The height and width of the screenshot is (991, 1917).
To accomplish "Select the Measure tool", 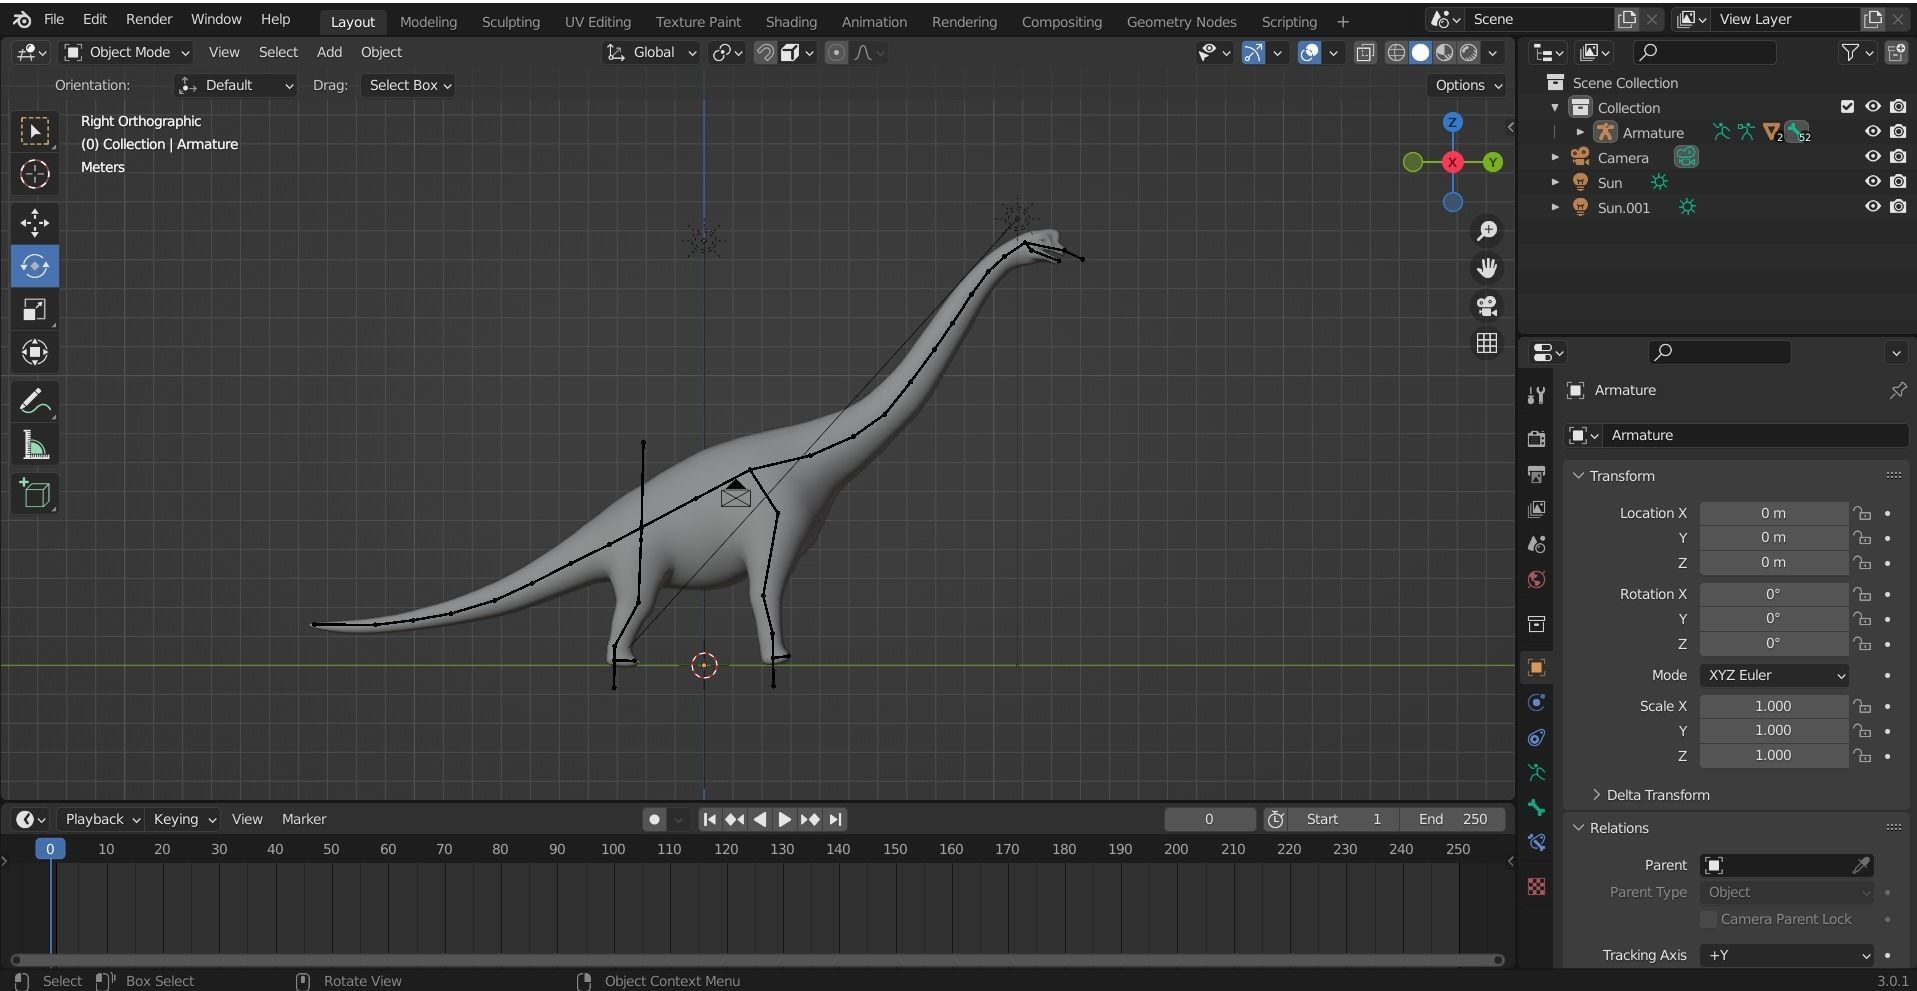I will 35,445.
